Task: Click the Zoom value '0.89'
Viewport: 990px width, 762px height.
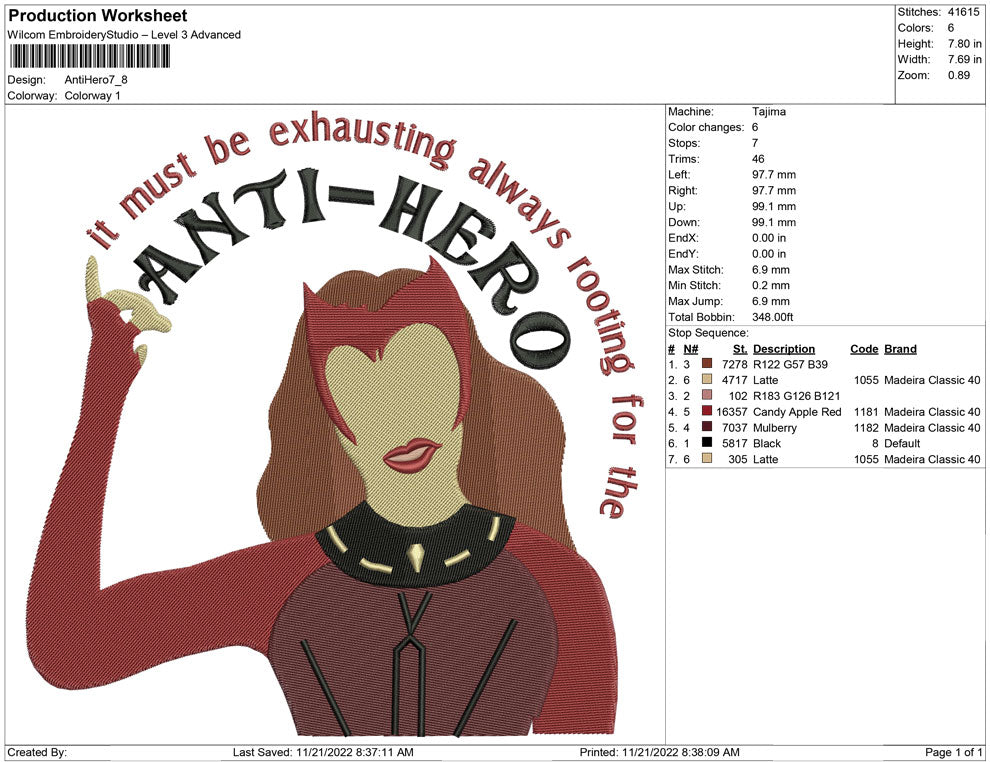Action: (958, 75)
